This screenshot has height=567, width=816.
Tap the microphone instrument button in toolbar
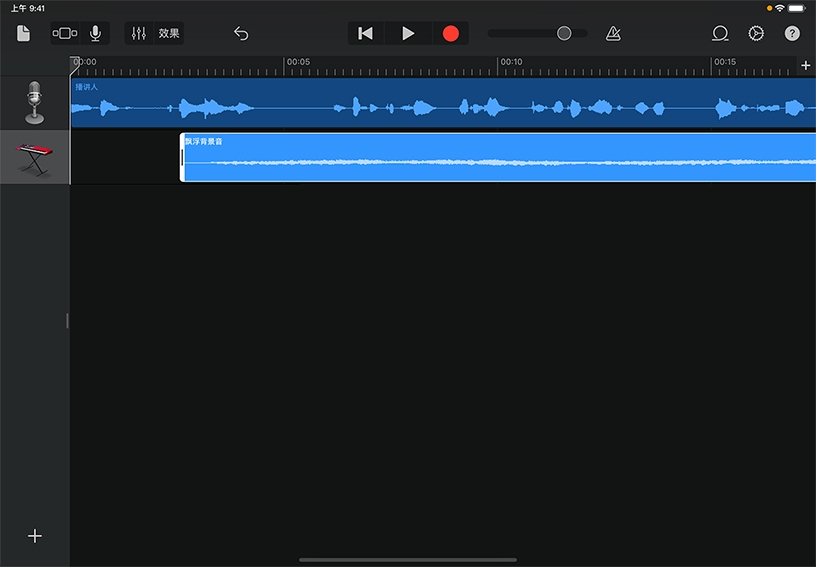click(95, 33)
